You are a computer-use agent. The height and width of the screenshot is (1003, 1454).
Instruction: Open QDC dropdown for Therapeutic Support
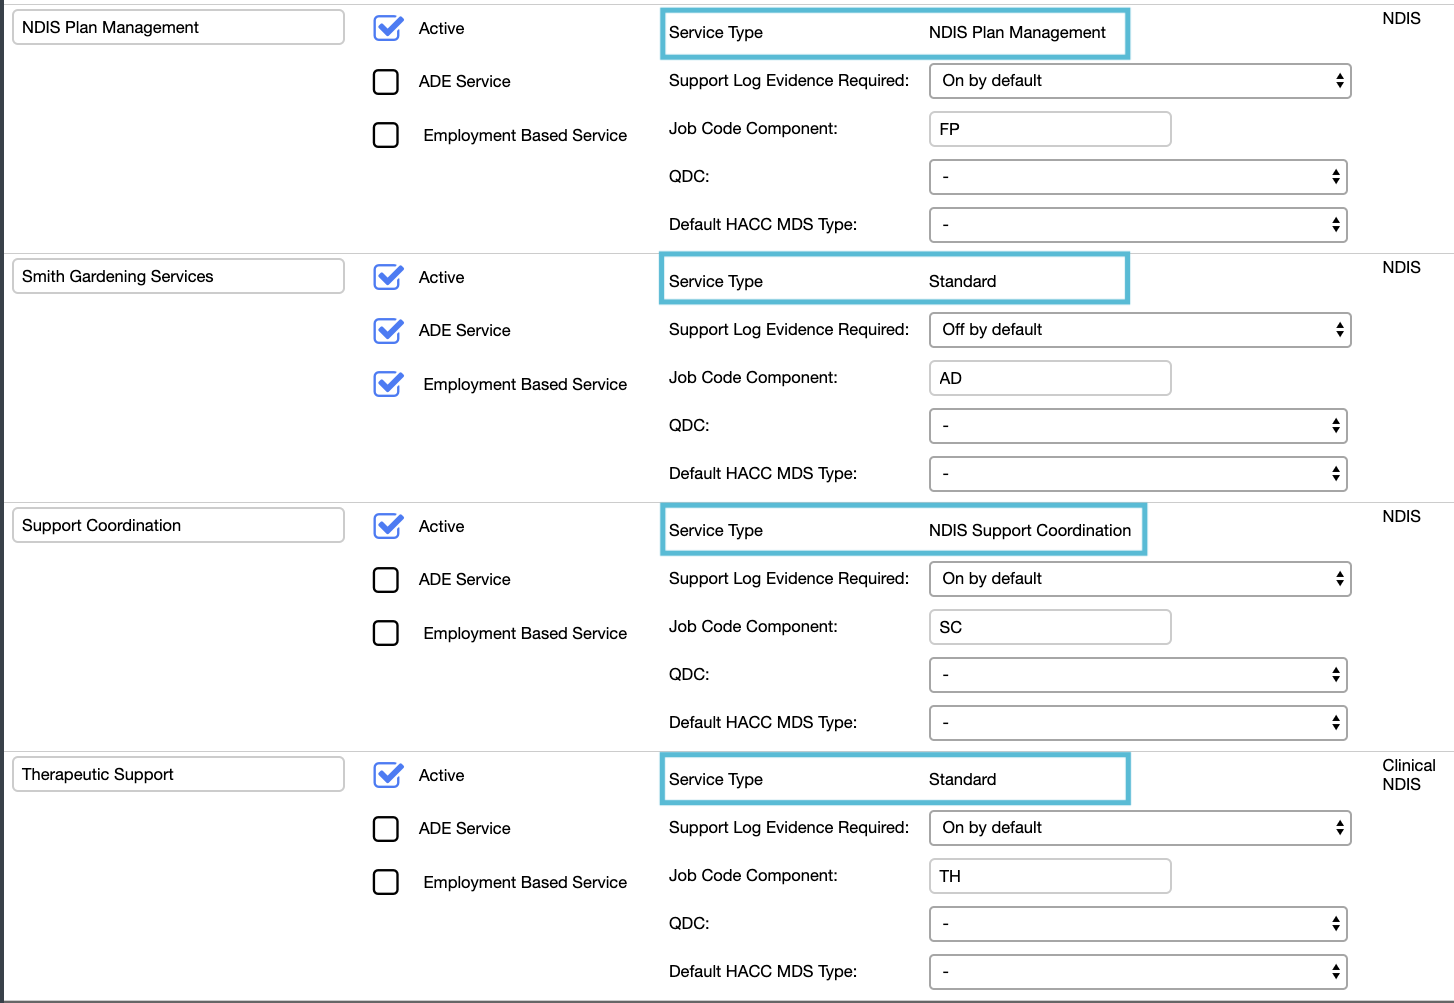1138,923
